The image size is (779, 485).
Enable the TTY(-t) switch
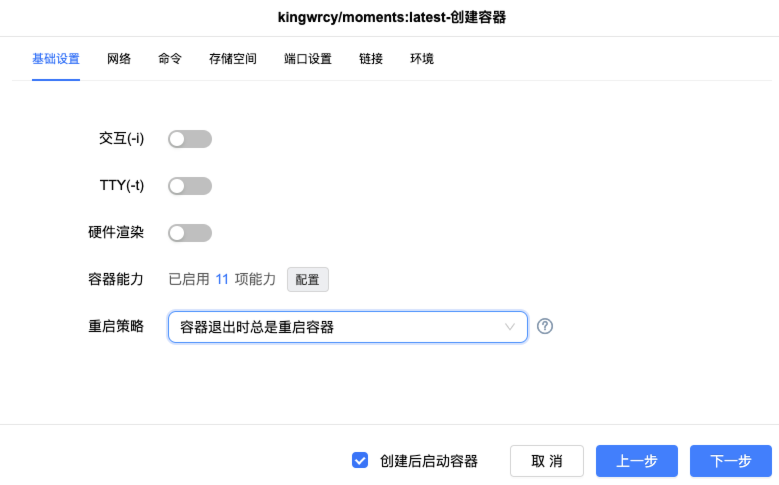[190, 186]
